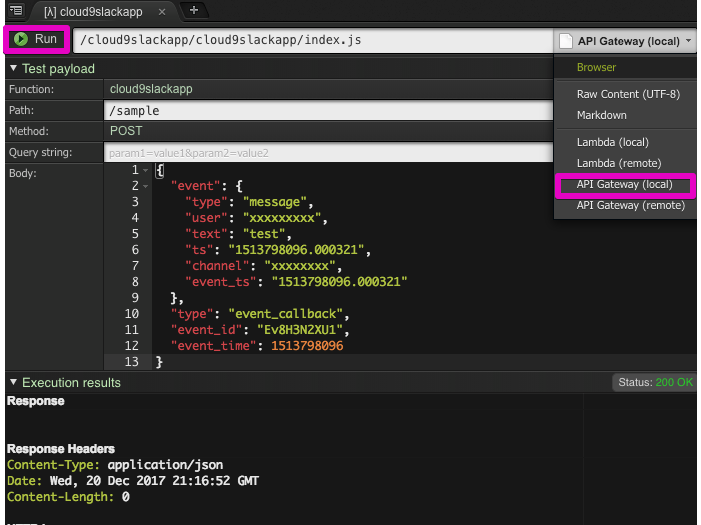Click the Path field containing /sample
The image size is (701, 525).
pyautogui.click(x=329, y=110)
